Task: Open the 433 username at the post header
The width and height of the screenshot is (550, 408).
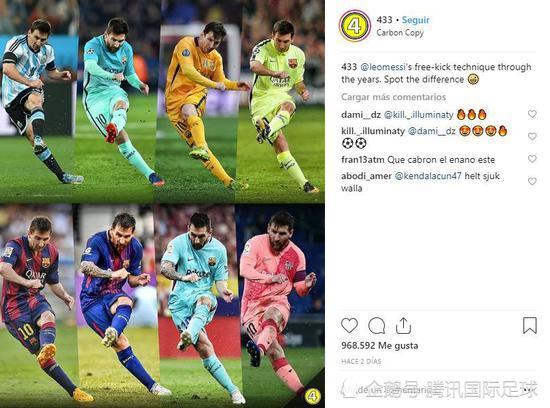Action: [384, 20]
